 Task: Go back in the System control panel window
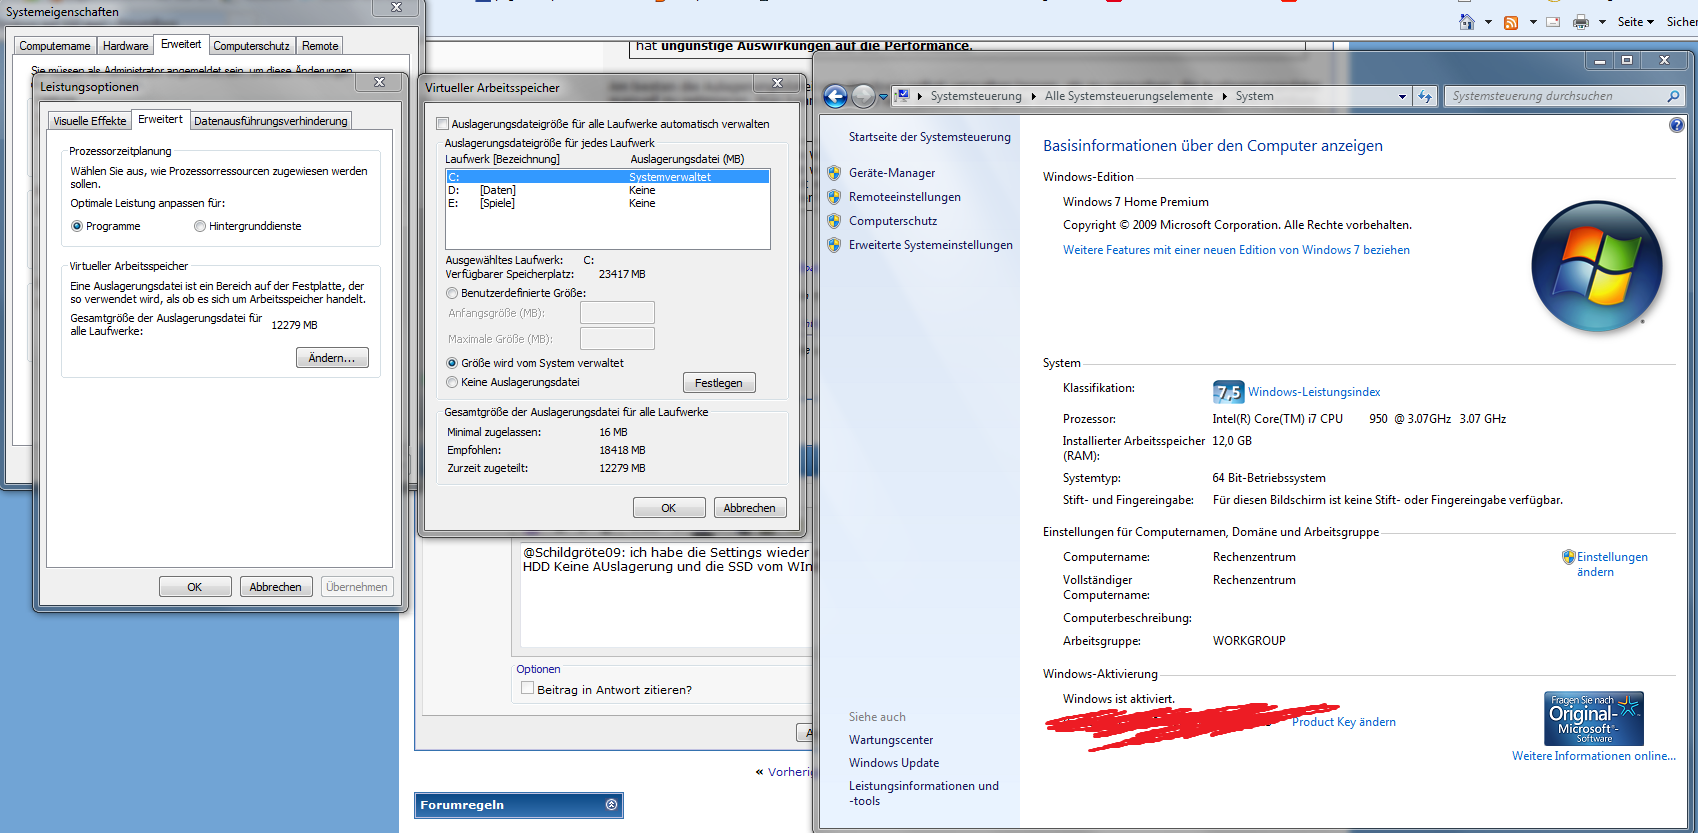pos(835,96)
